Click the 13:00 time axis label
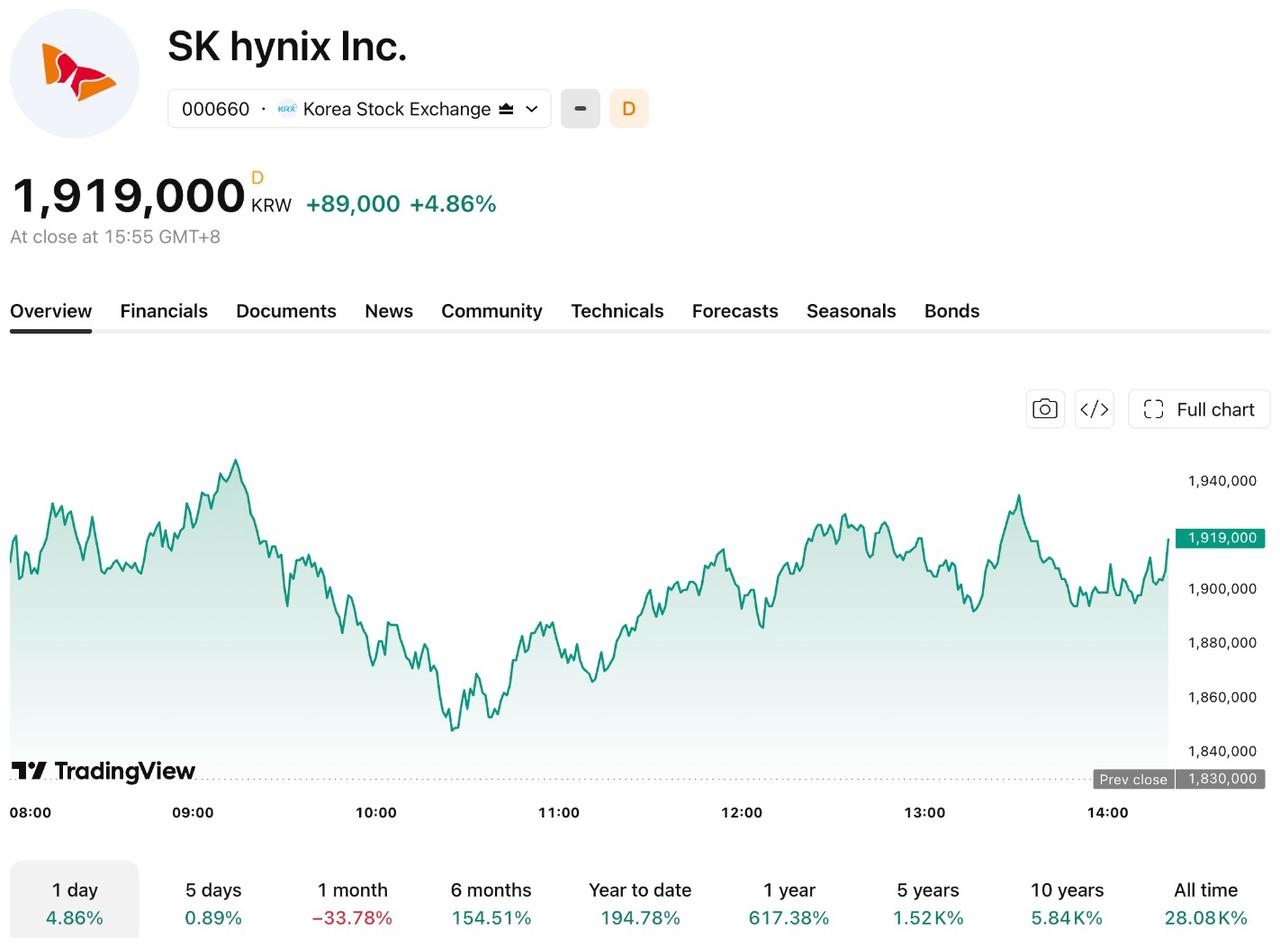 [924, 813]
